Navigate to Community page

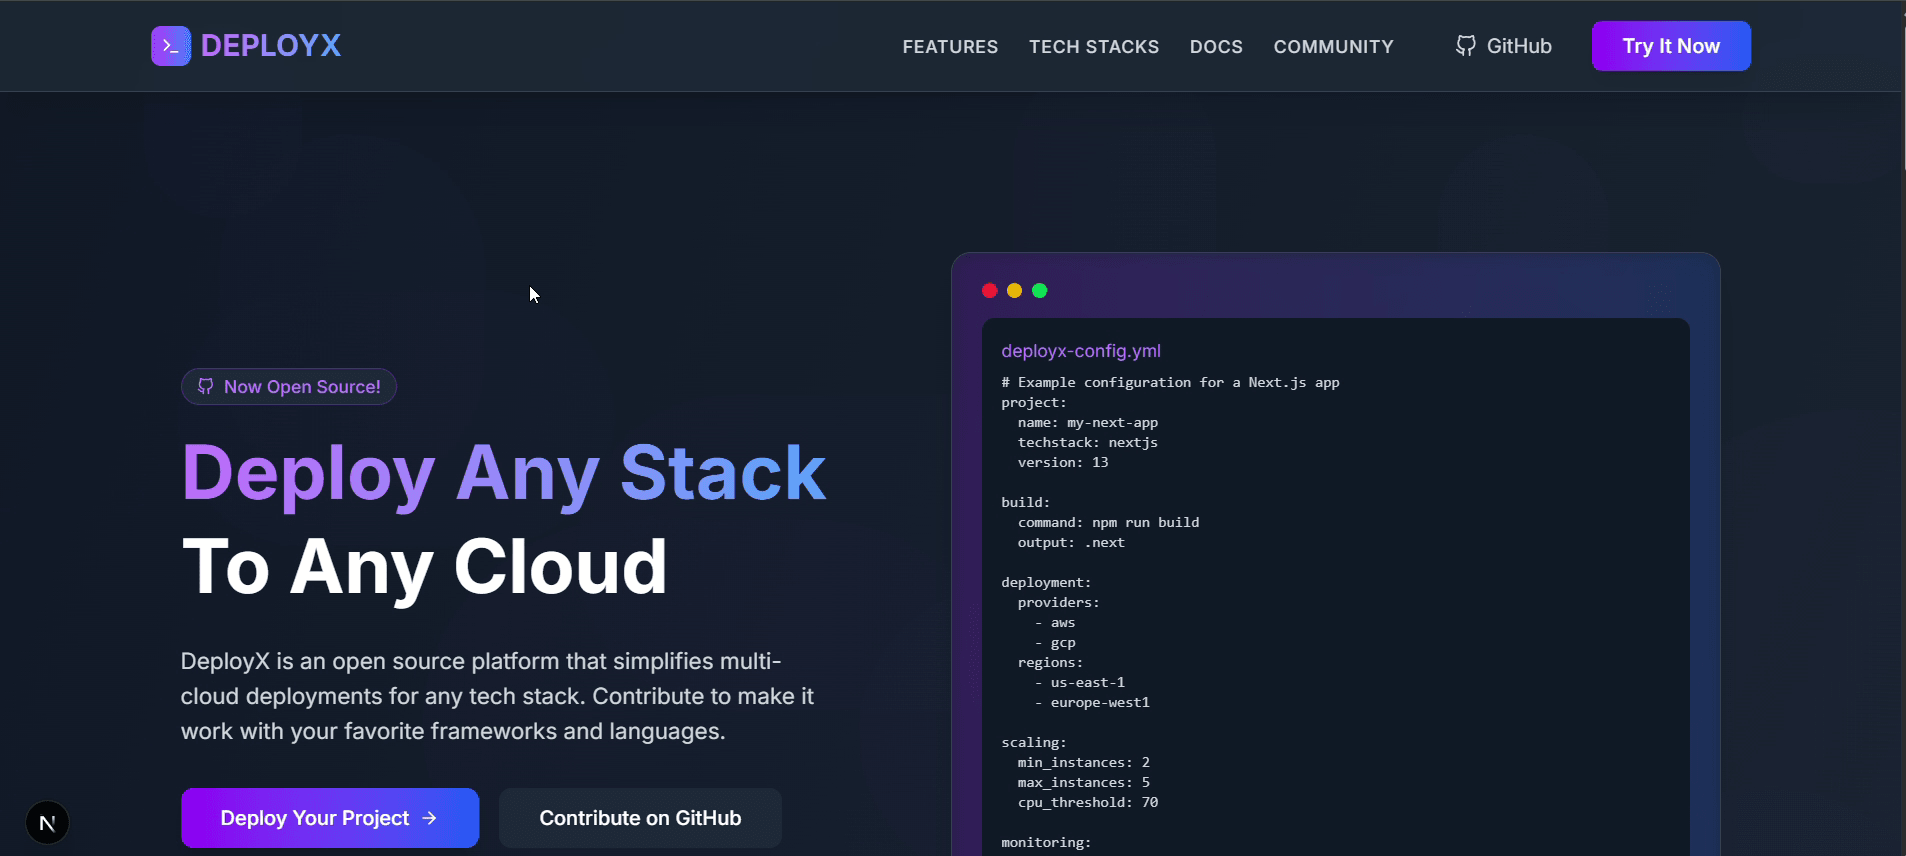click(x=1333, y=47)
